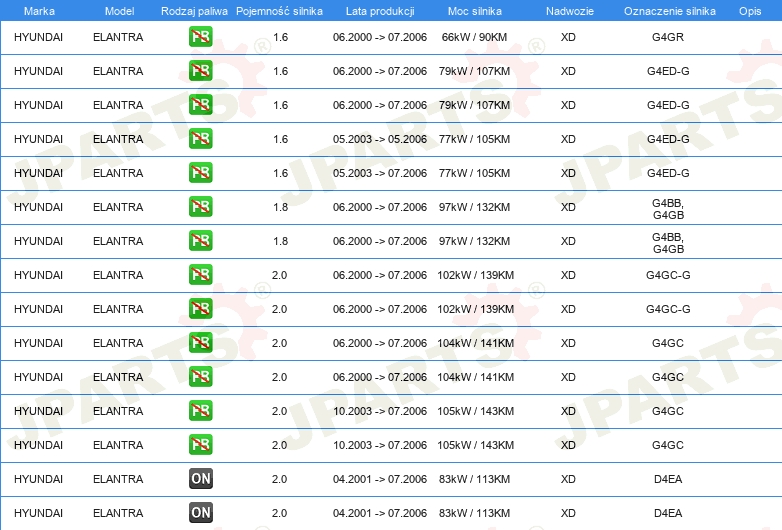Click the Pojemność silnika column header
Image resolution: width=782 pixels, height=530 pixels.
tap(279, 11)
